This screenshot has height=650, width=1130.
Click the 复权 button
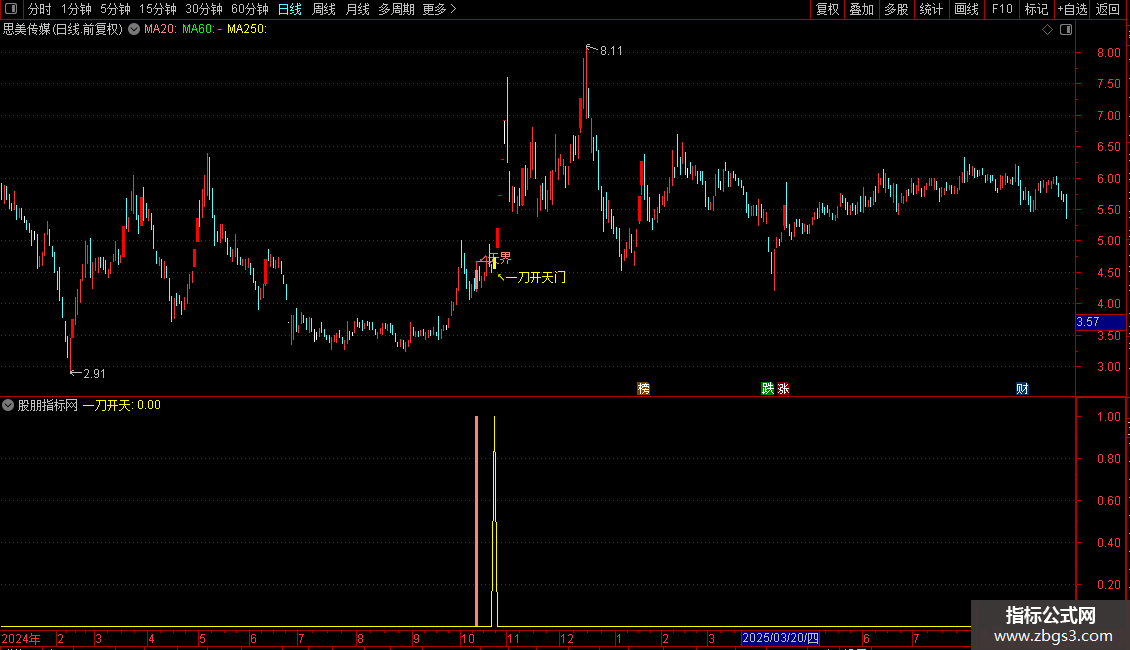(827, 9)
